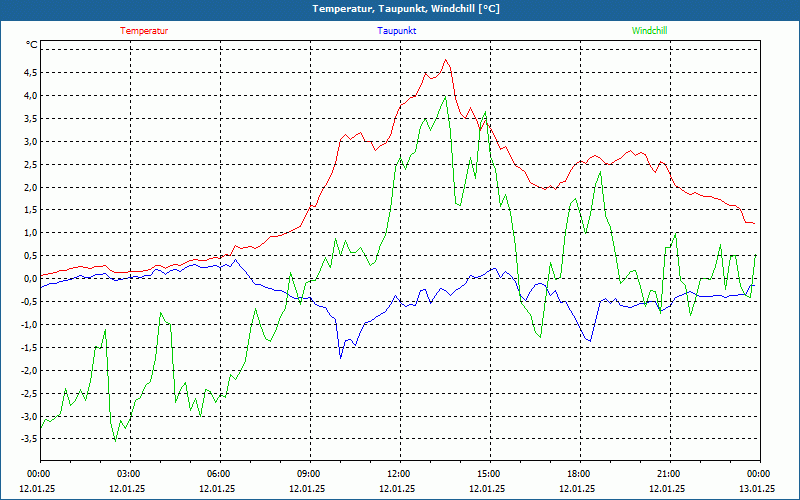Click the temperature peak near 13:30
This screenshot has width=800, height=500.
(446, 60)
